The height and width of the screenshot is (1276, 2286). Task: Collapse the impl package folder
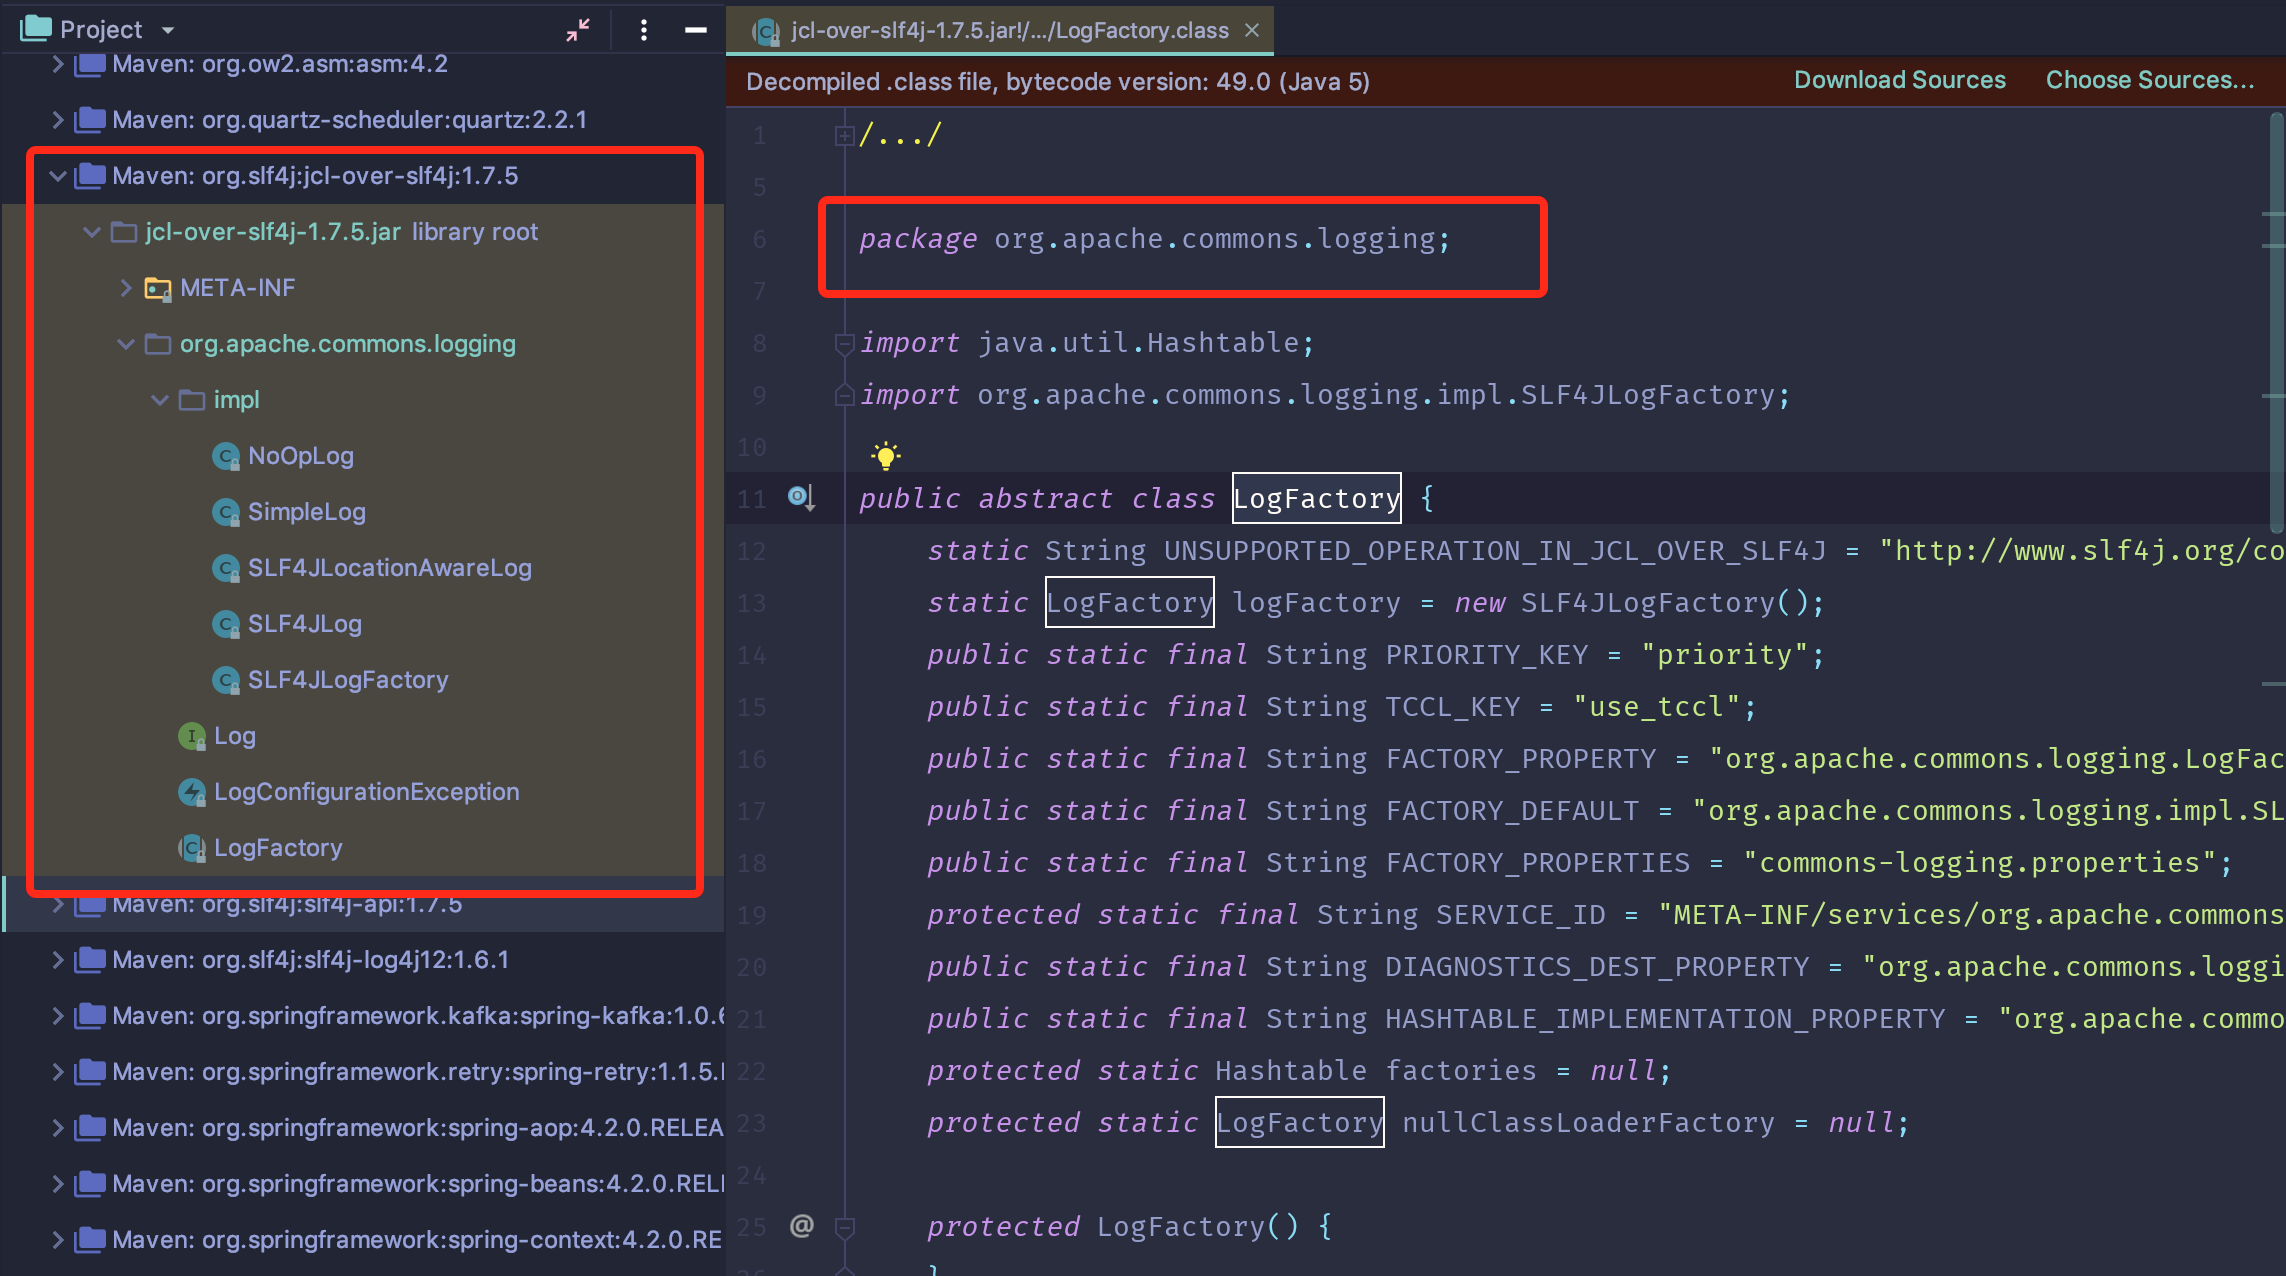click(x=160, y=400)
